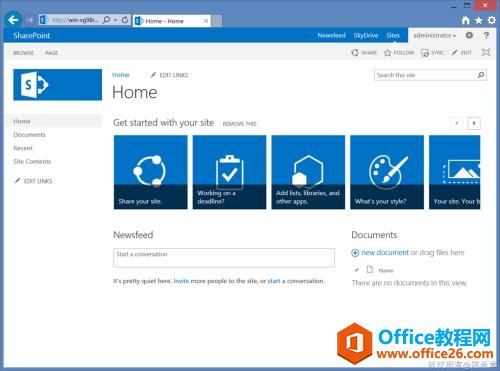Viewport: 500px width, 371px height.
Task: Open the PAGE ribbon tab
Action: pos(52,53)
